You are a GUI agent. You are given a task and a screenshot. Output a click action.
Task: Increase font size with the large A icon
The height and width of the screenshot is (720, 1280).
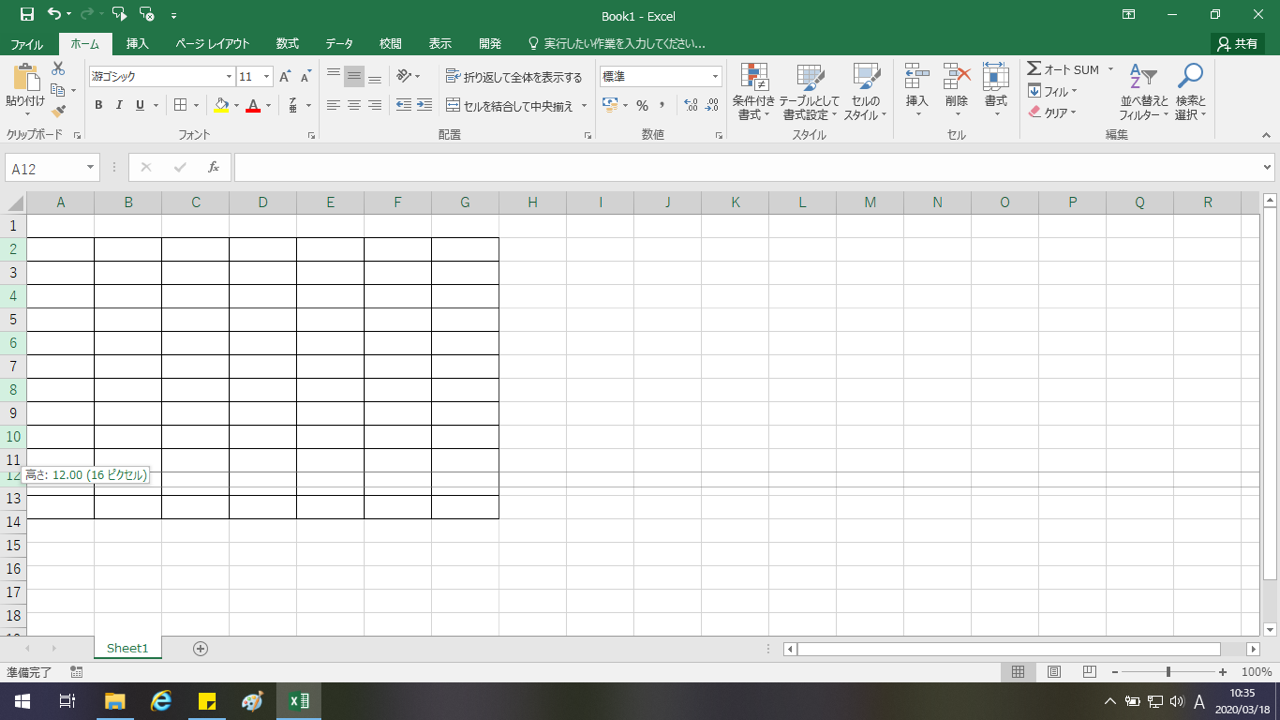pyautogui.click(x=285, y=77)
